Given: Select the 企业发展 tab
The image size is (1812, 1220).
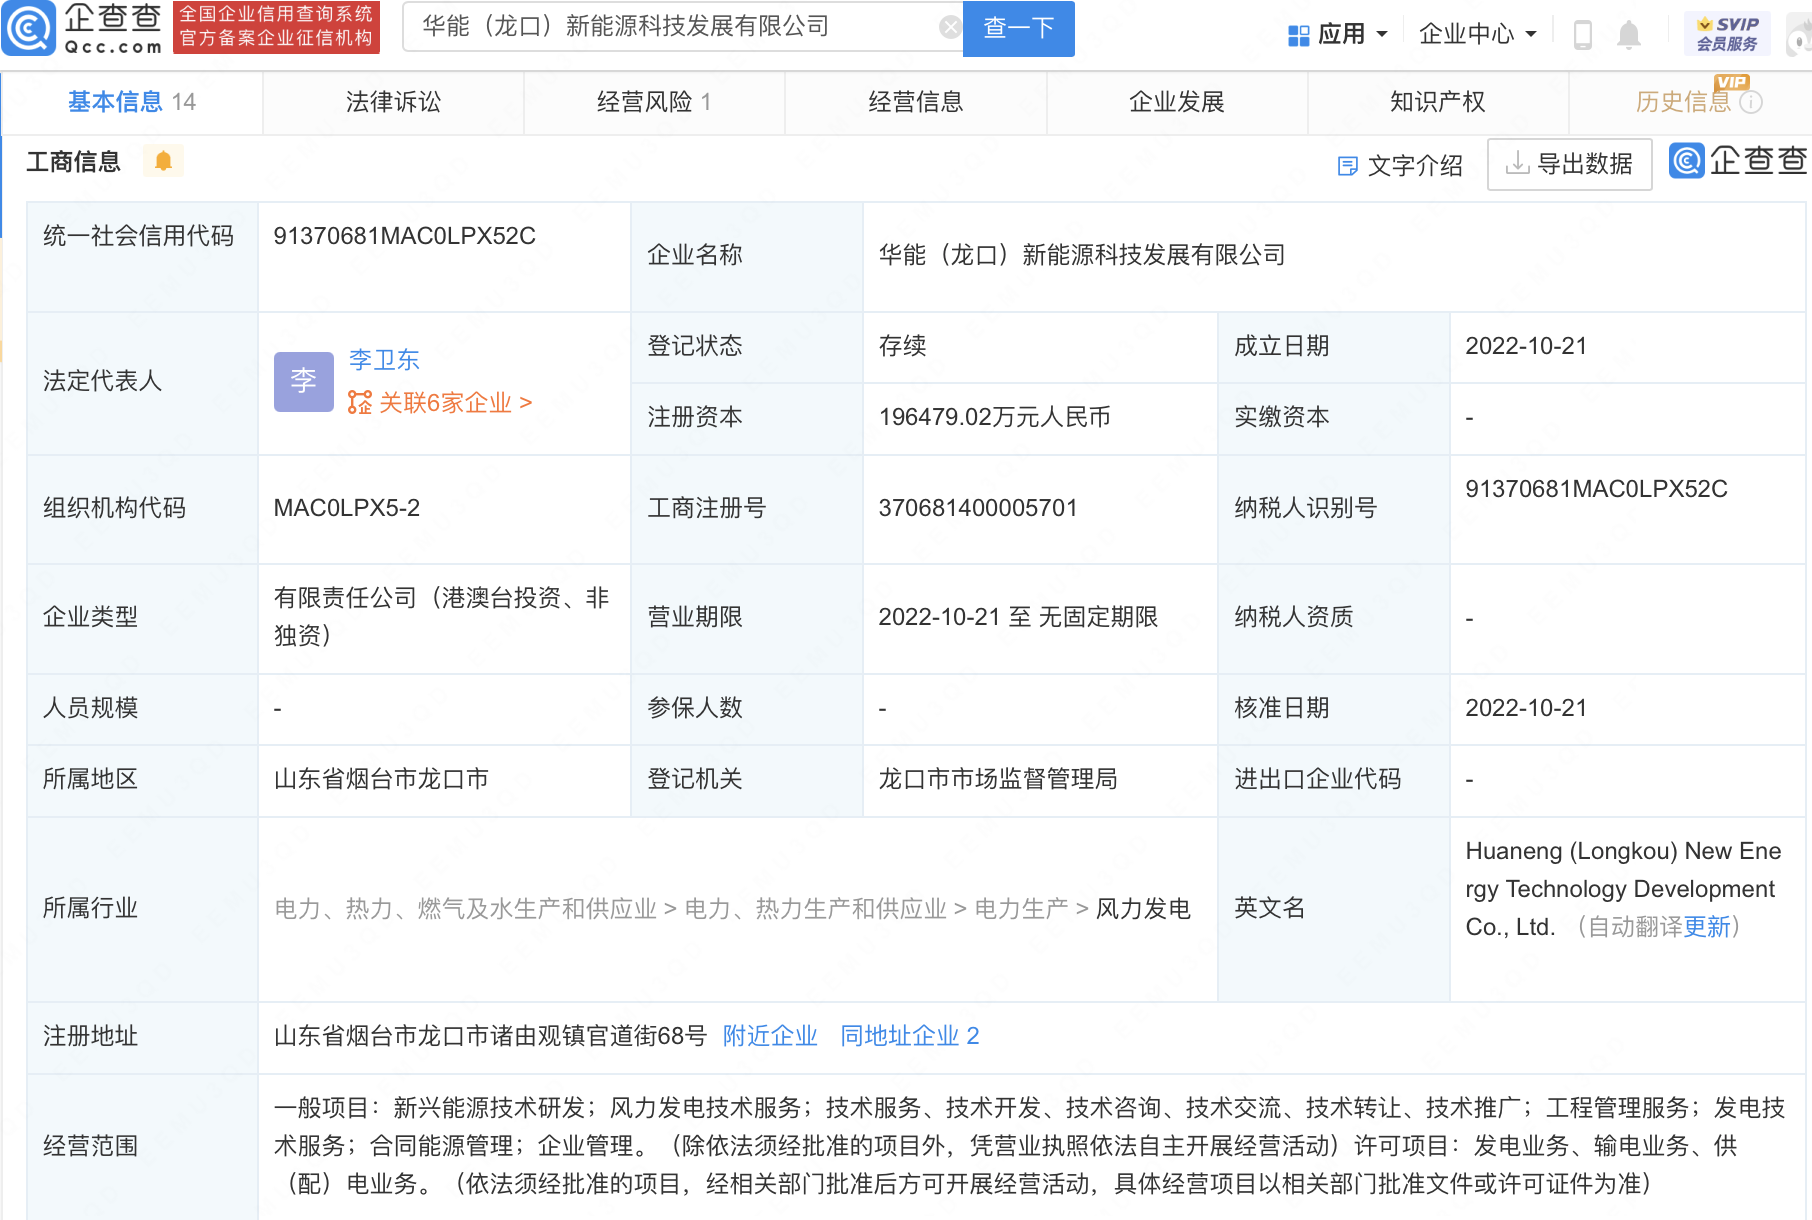Looking at the screenshot, I should click(x=1177, y=102).
